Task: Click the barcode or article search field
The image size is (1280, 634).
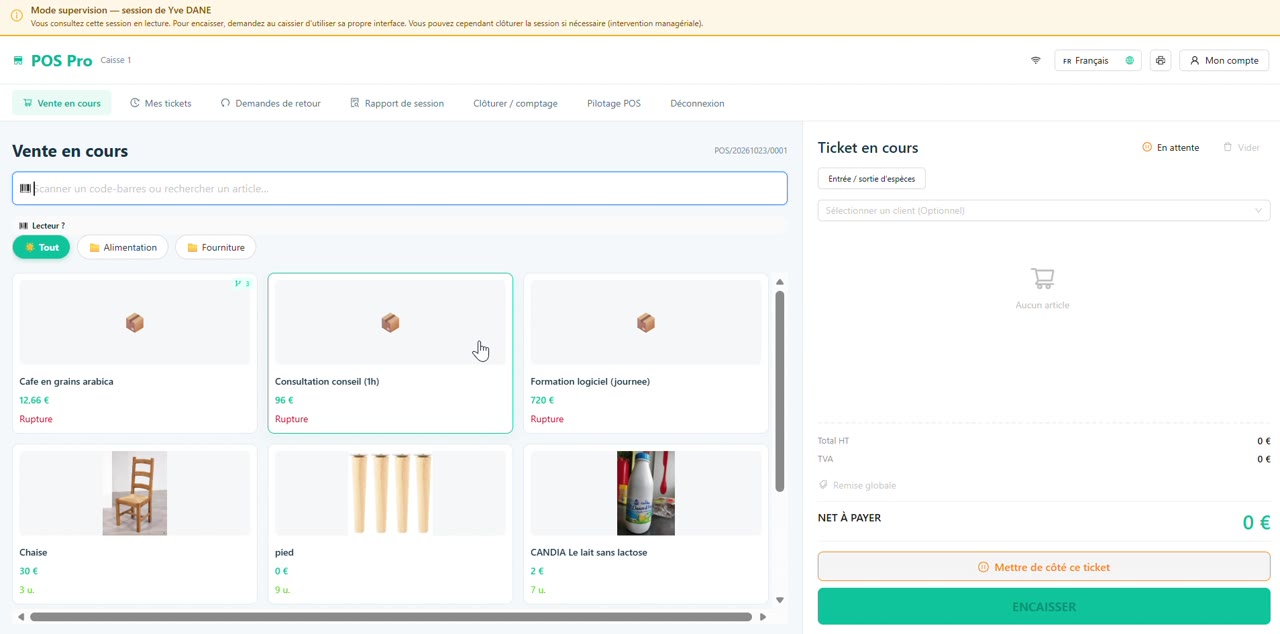Action: [x=400, y=188]
